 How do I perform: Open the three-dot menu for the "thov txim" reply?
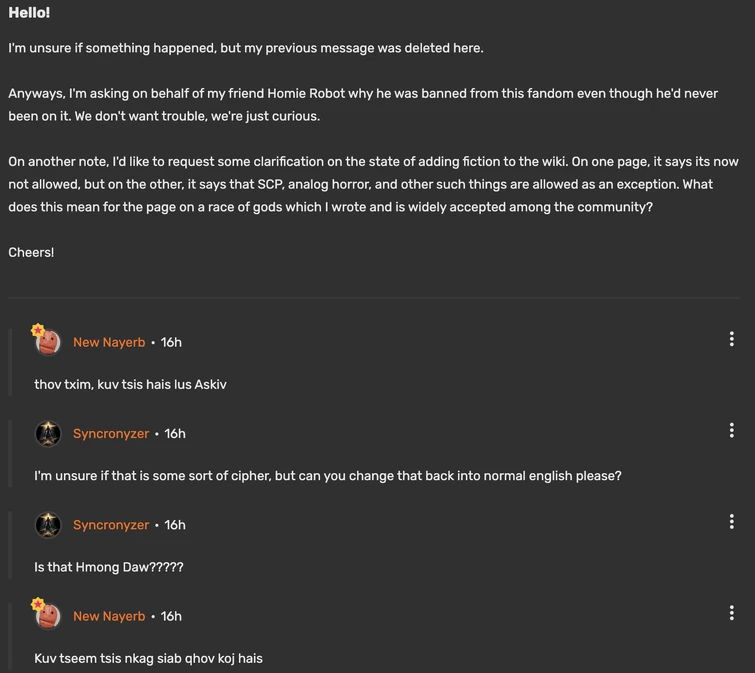point(731,339)
